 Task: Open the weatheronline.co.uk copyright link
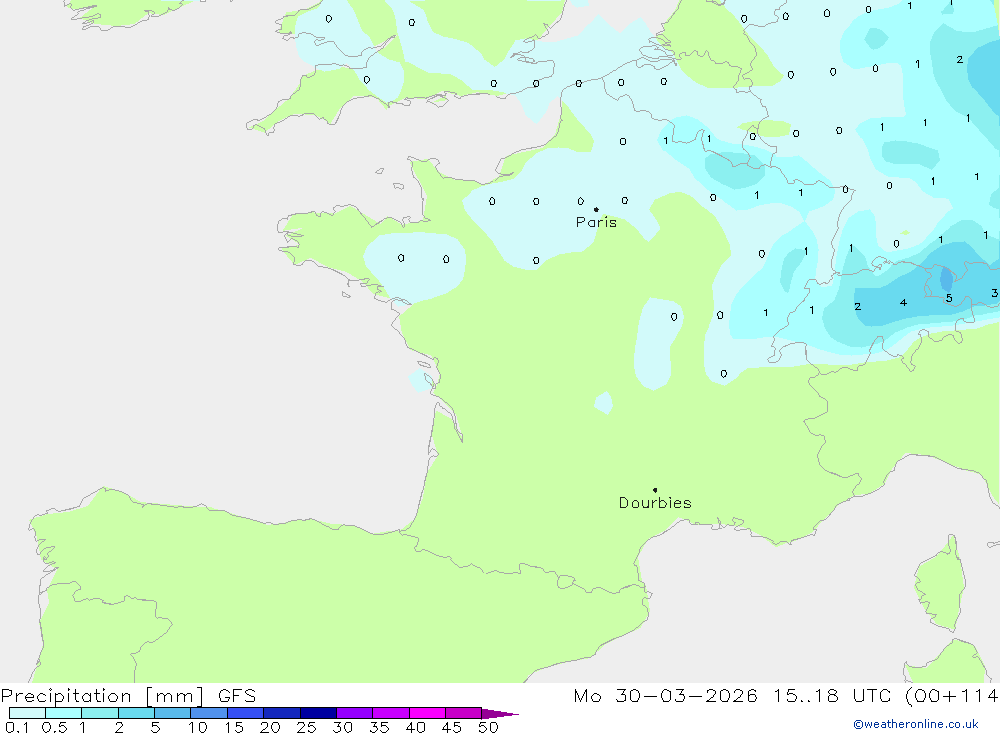coord(916,724)
